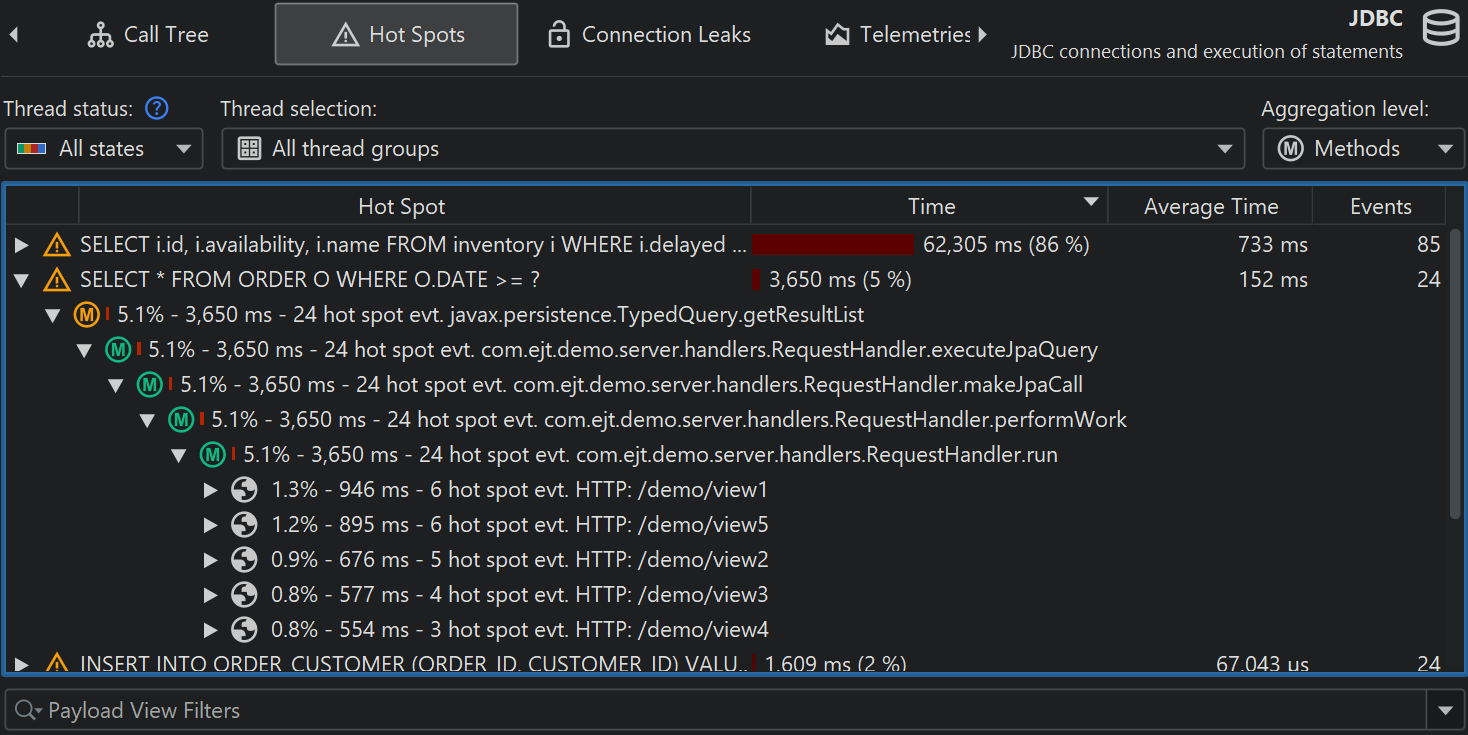Viewport: 1468px width, 735px height.
Task: Click the globe icon for /demo/view1
Action: coord(244,490)
